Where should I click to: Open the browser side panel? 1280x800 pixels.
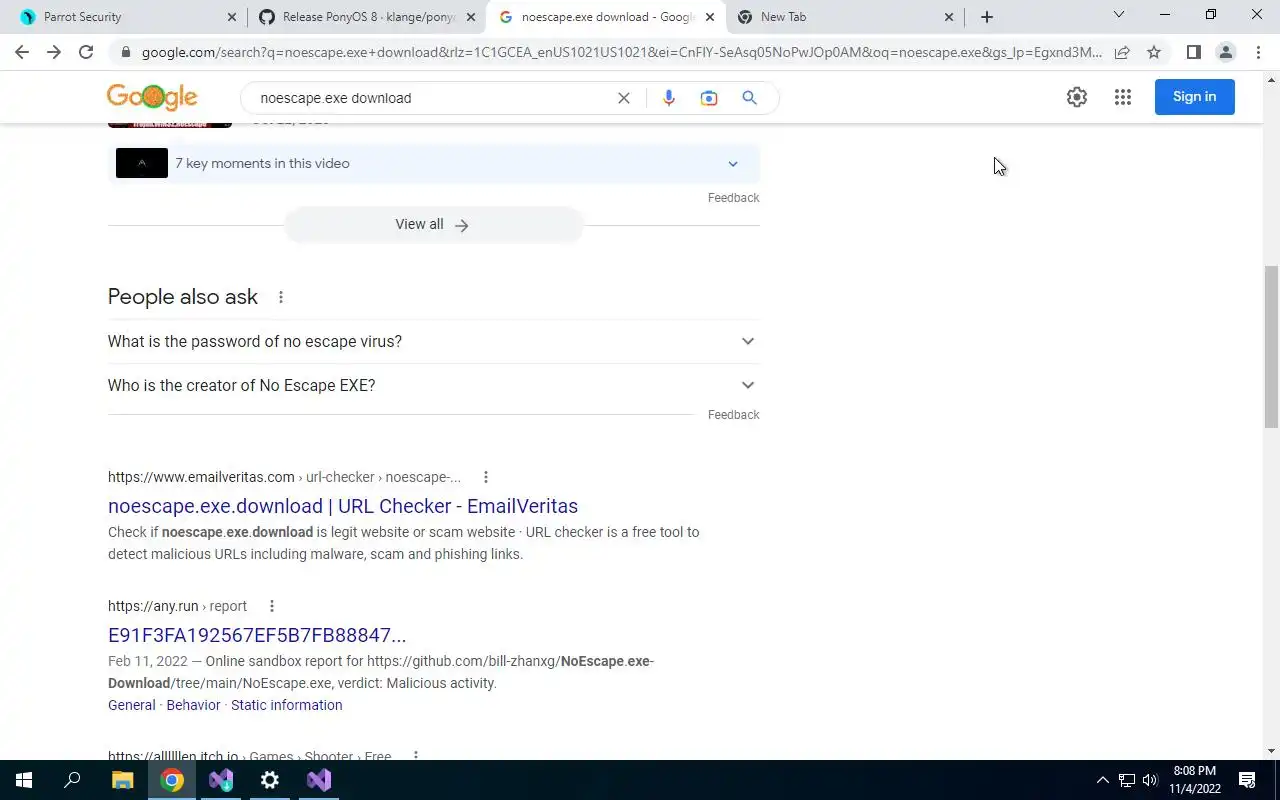click(1193, 52)
